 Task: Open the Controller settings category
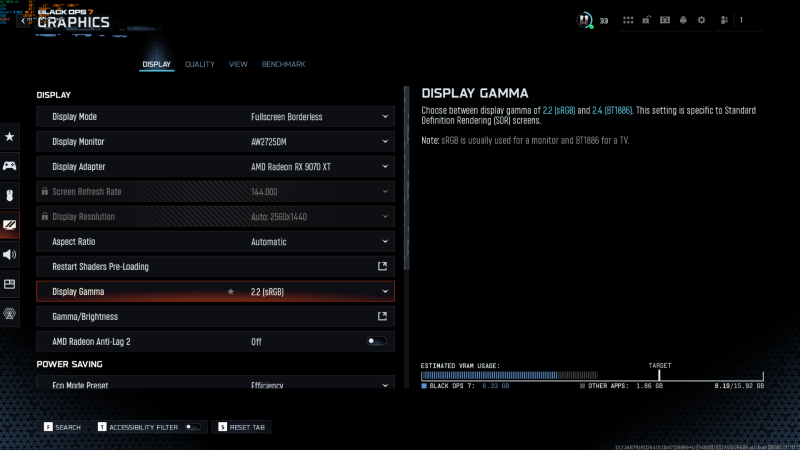(10, 166)
